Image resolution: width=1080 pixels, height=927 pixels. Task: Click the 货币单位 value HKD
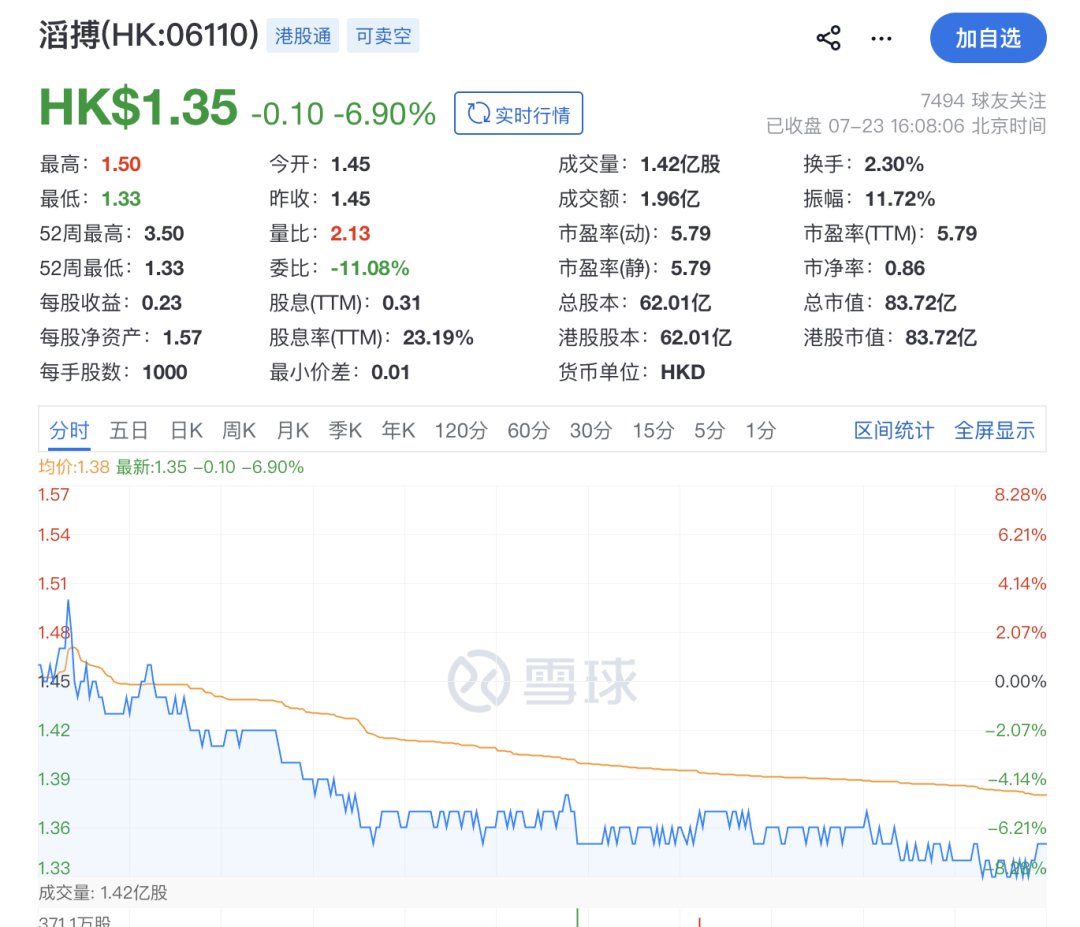tap(683, 372)
